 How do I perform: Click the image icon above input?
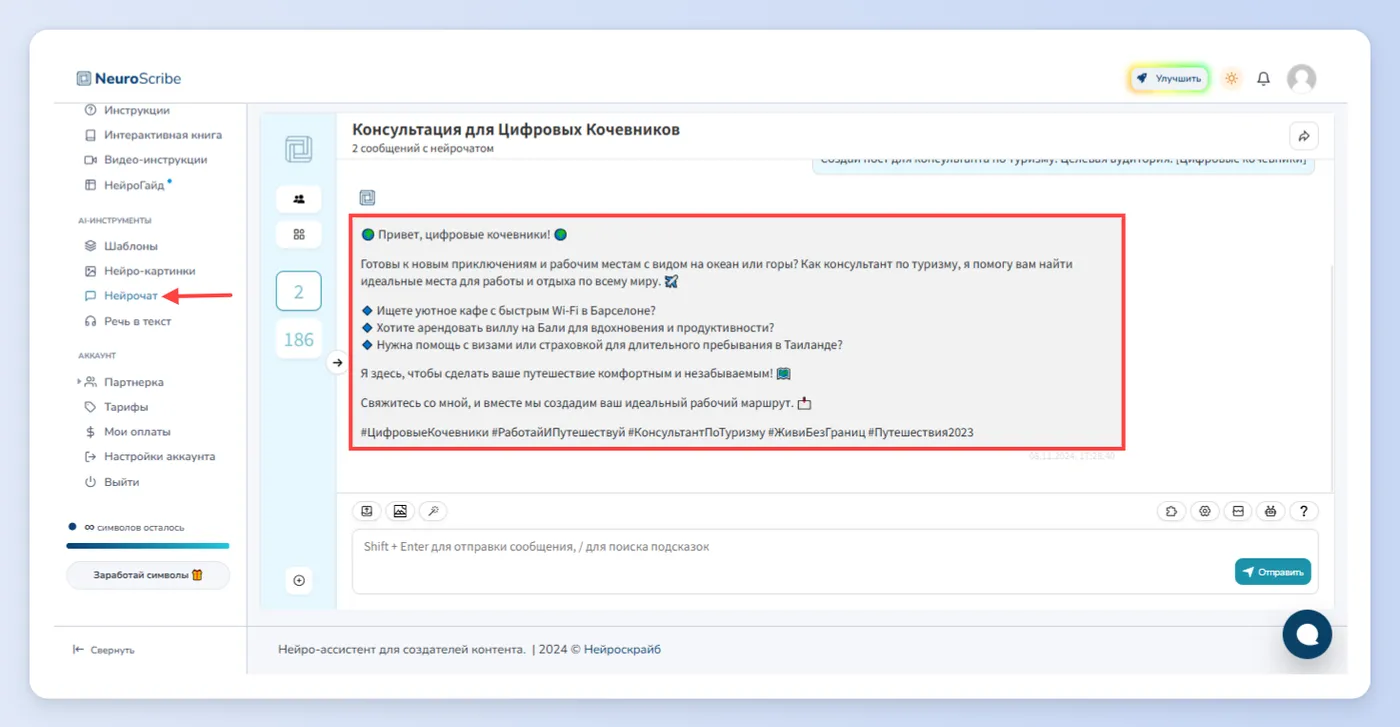click(400, 511)
